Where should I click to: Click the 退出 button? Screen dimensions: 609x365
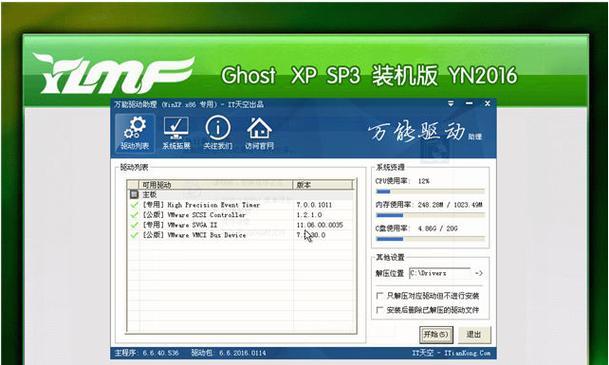pos(473,334)
